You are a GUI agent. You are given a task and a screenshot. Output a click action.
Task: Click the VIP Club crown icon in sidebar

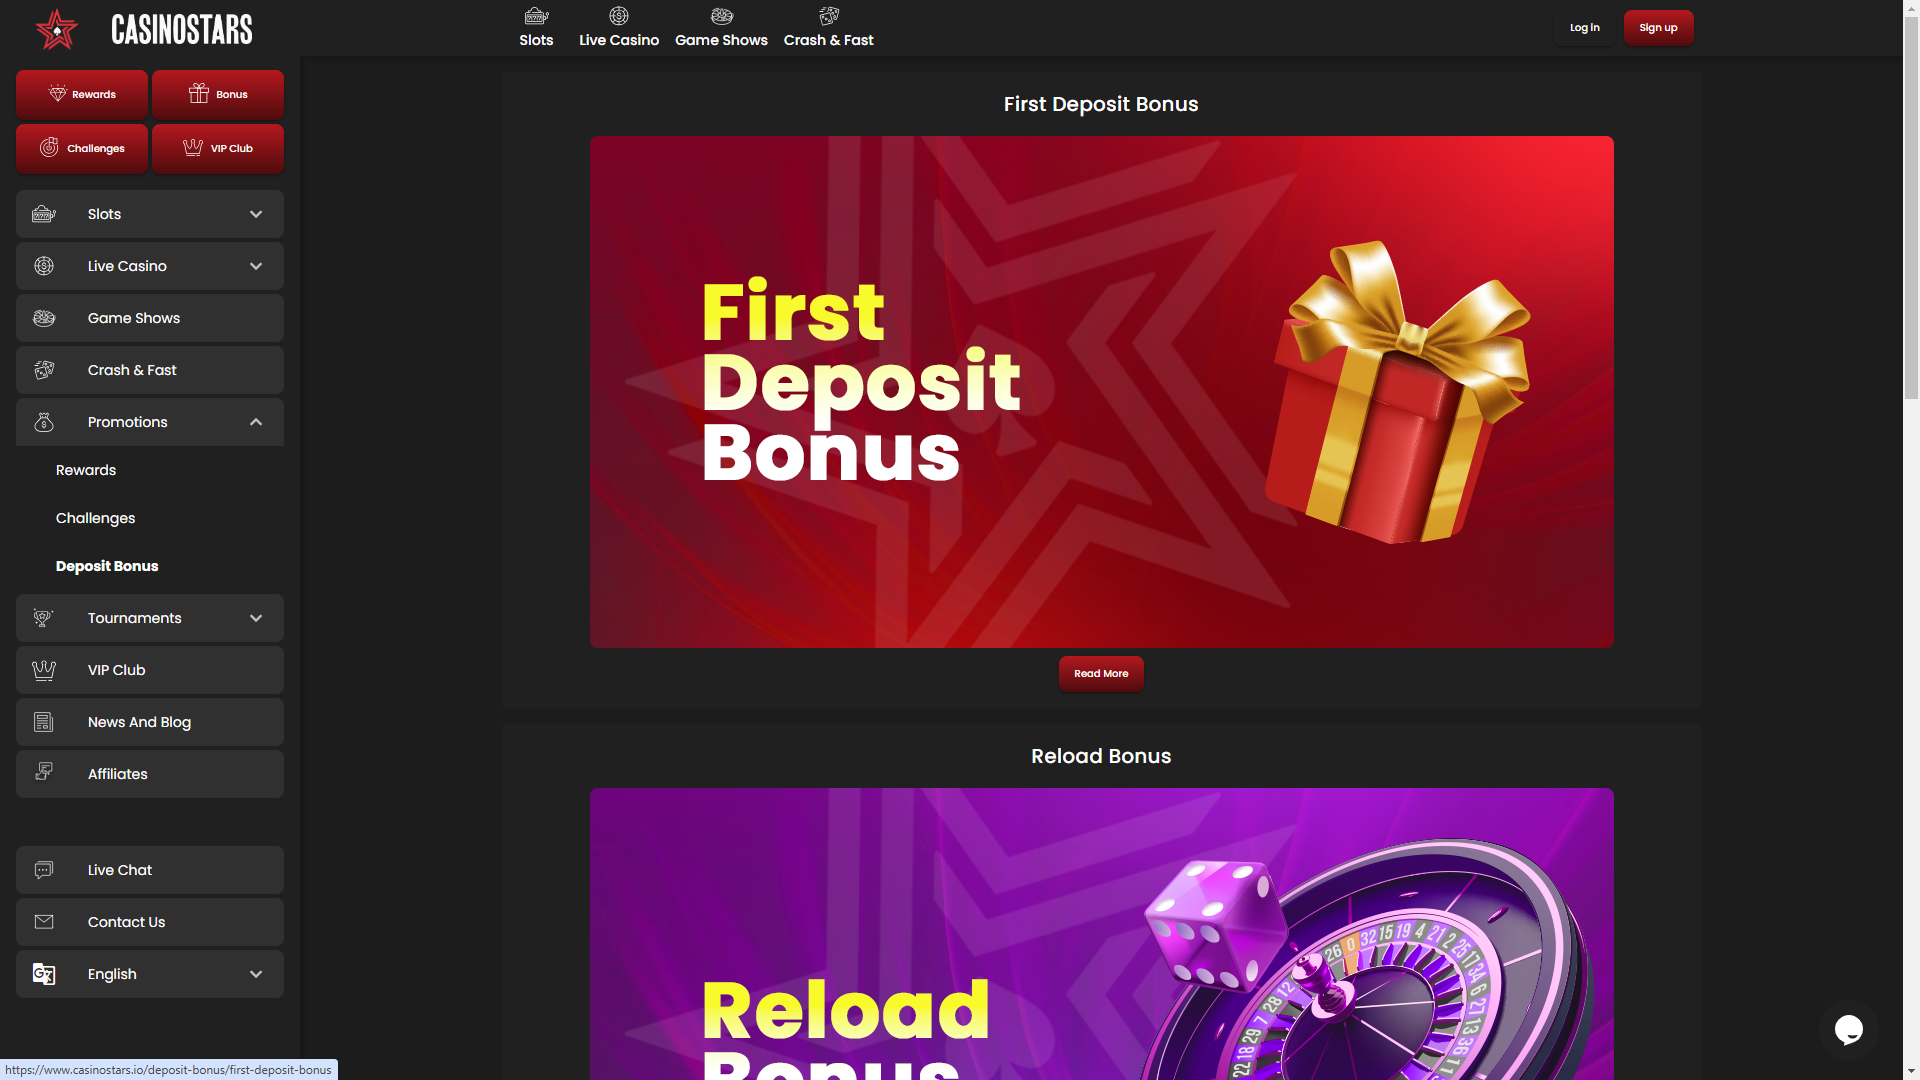click(x=44, y=670)
